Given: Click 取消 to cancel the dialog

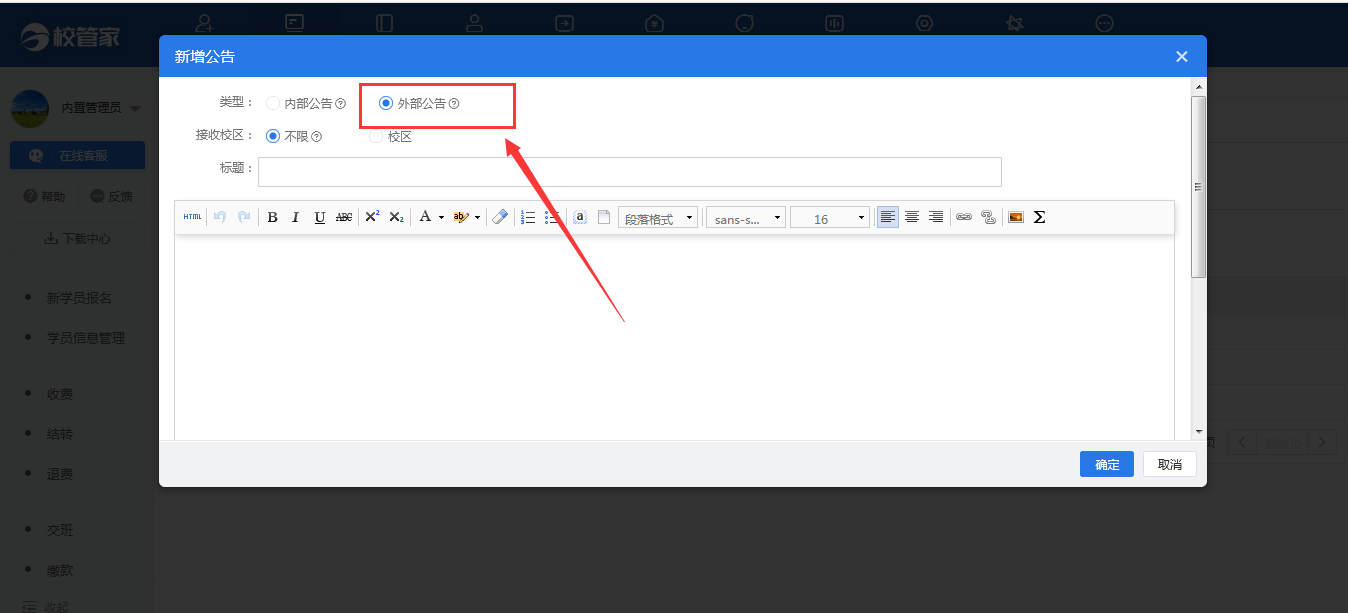Looking at the screenshot, I should 1170,464.
